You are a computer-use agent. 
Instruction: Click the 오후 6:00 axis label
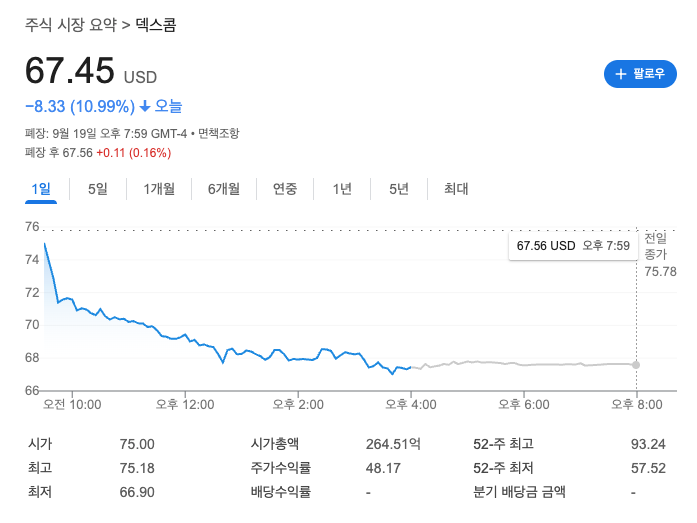pyautogui.click(x=524, y=405)
